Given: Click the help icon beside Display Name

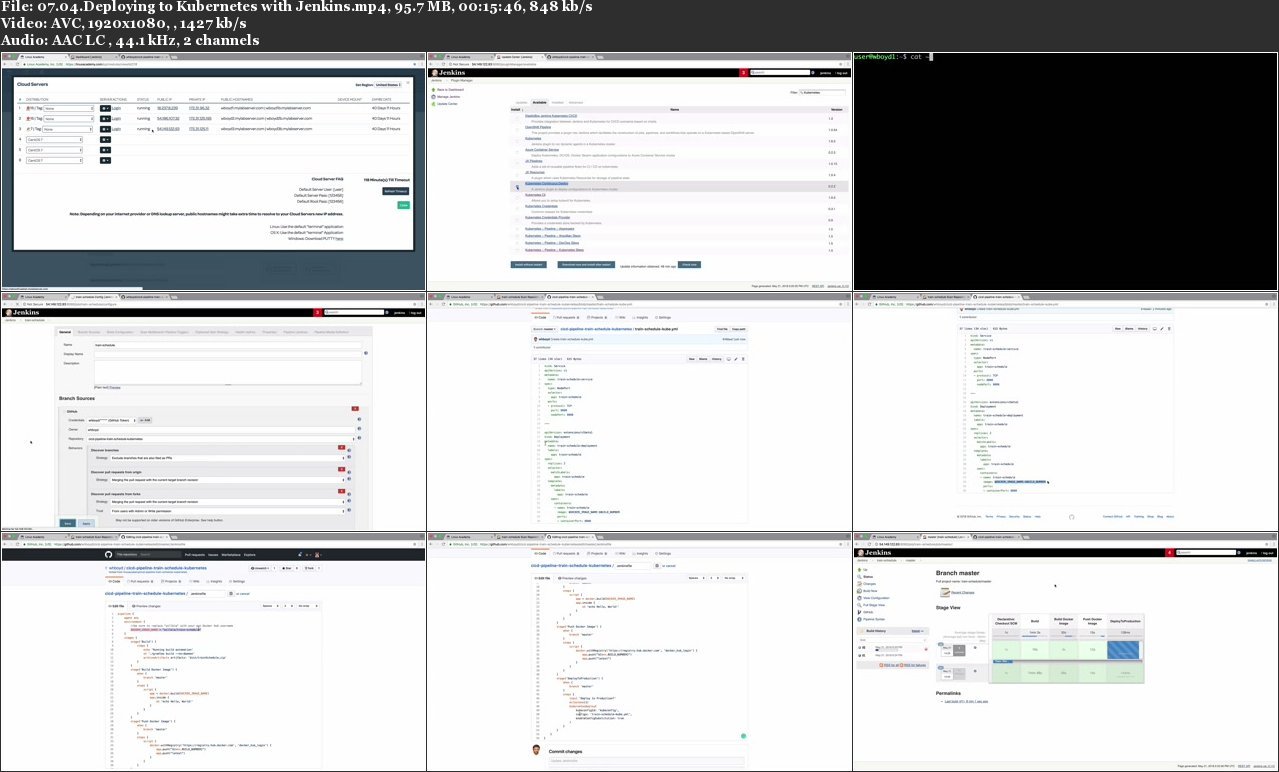Looking at the screenshot, I should pyautogui.click(x=366, y=353).
